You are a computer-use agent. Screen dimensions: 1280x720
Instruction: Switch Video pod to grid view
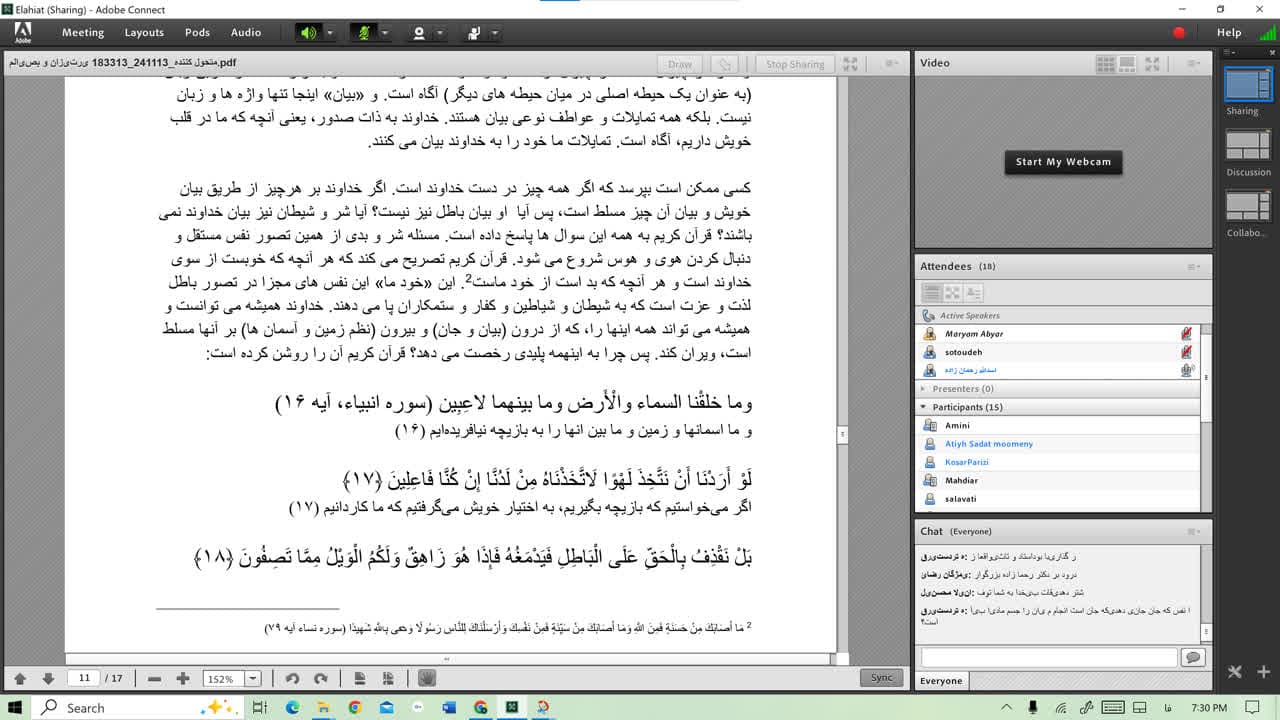[x=1105, y=63]
